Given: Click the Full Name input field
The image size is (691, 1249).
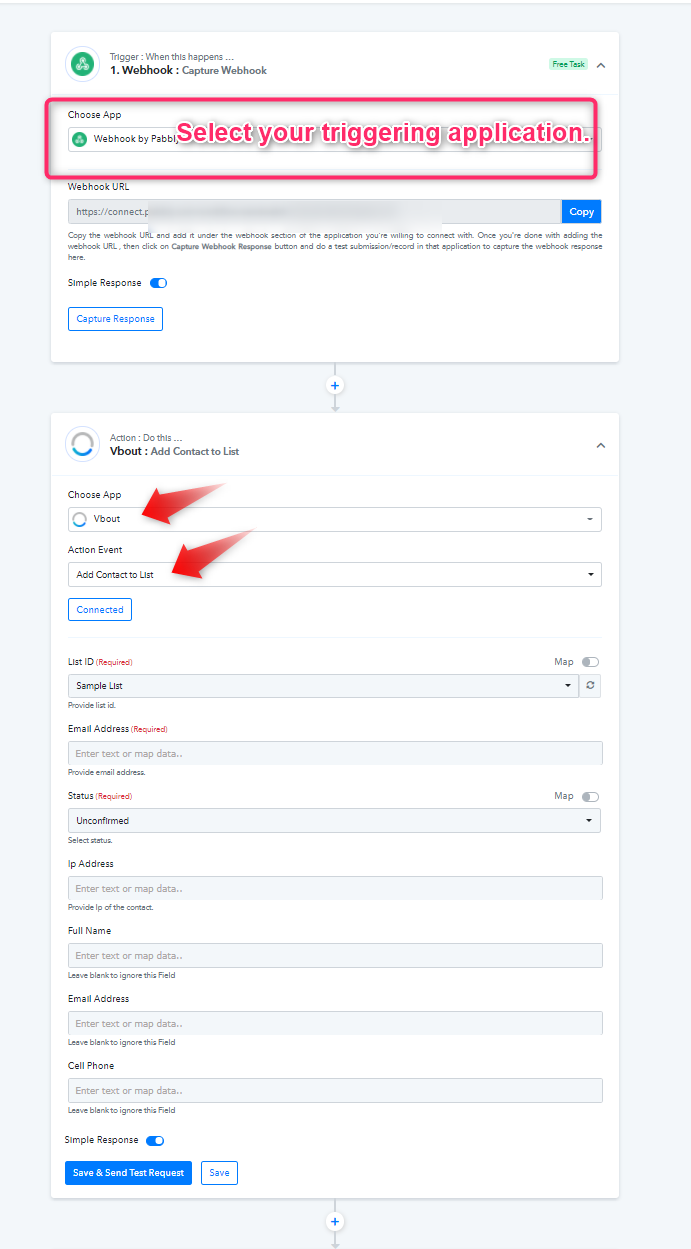Looking at the screenshot, I should (335, 955).
